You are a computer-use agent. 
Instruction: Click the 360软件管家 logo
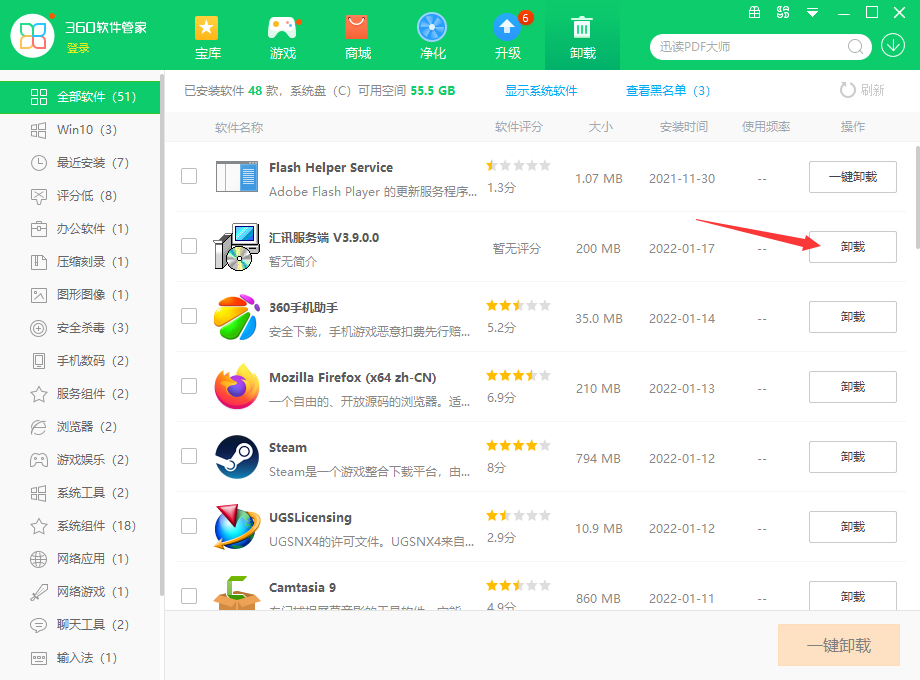coord(32,36)
